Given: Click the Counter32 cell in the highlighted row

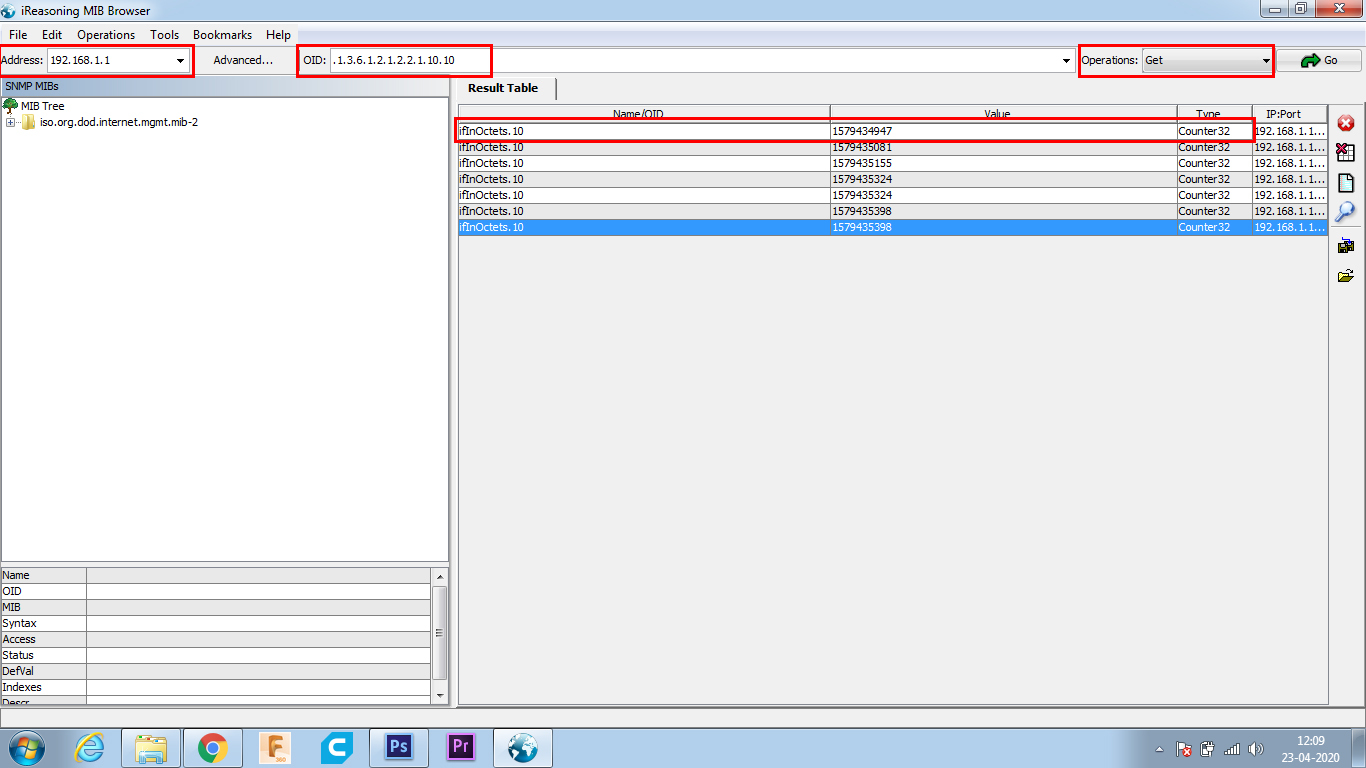Looking at the screenshot, I should coord(1214,227).
